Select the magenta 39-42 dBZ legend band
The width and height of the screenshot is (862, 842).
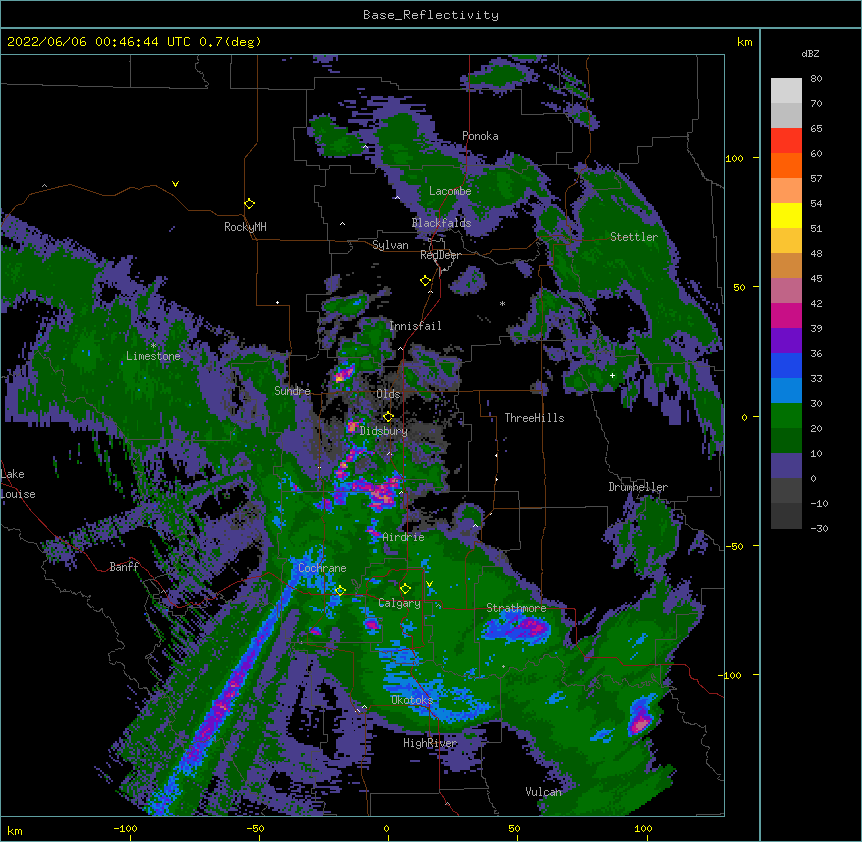(x=786, y=315)
